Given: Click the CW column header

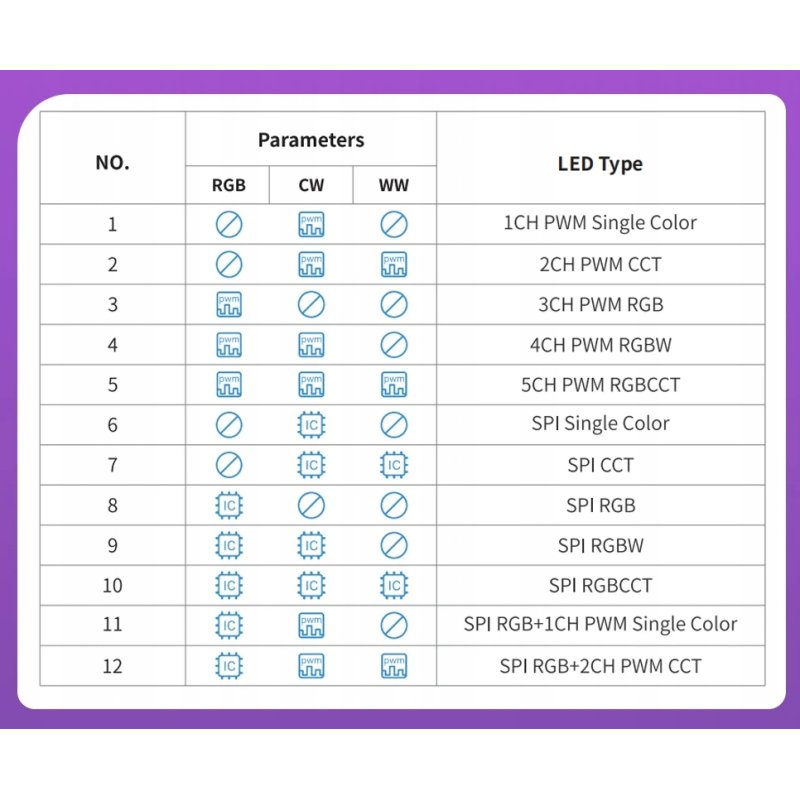Looking at the screenshot, I should 311,185.
